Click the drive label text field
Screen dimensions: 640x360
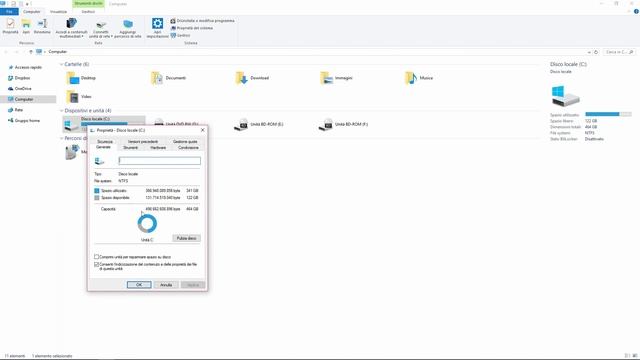[160, 161]
